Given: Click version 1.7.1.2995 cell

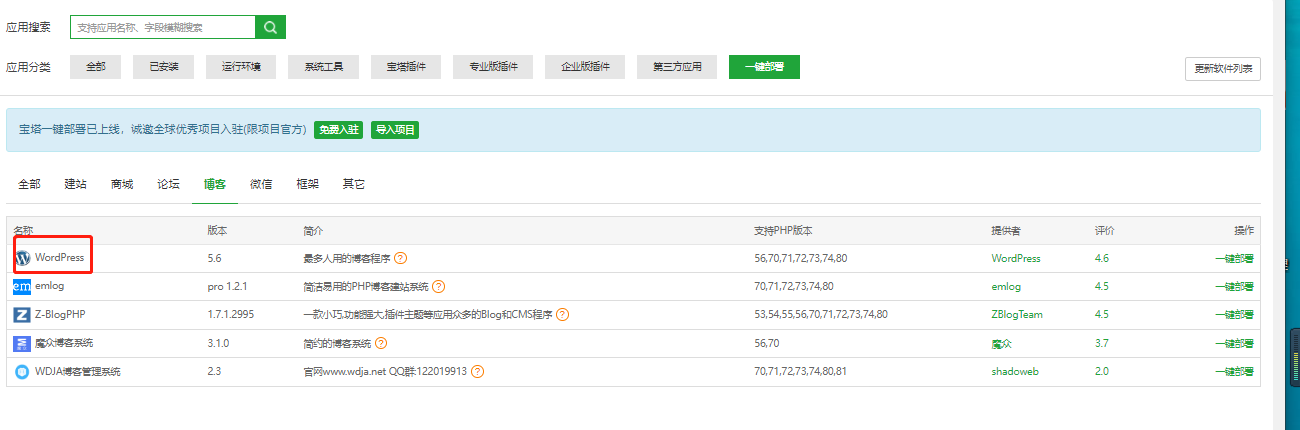Looking at the screenshot, I should [x=233, y=314].
